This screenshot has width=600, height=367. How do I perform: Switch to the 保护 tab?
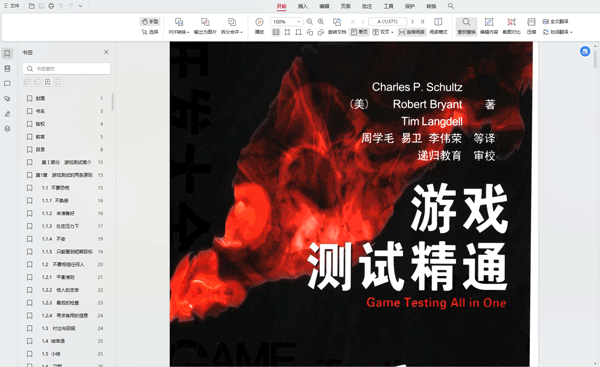[x=410, y=6]
